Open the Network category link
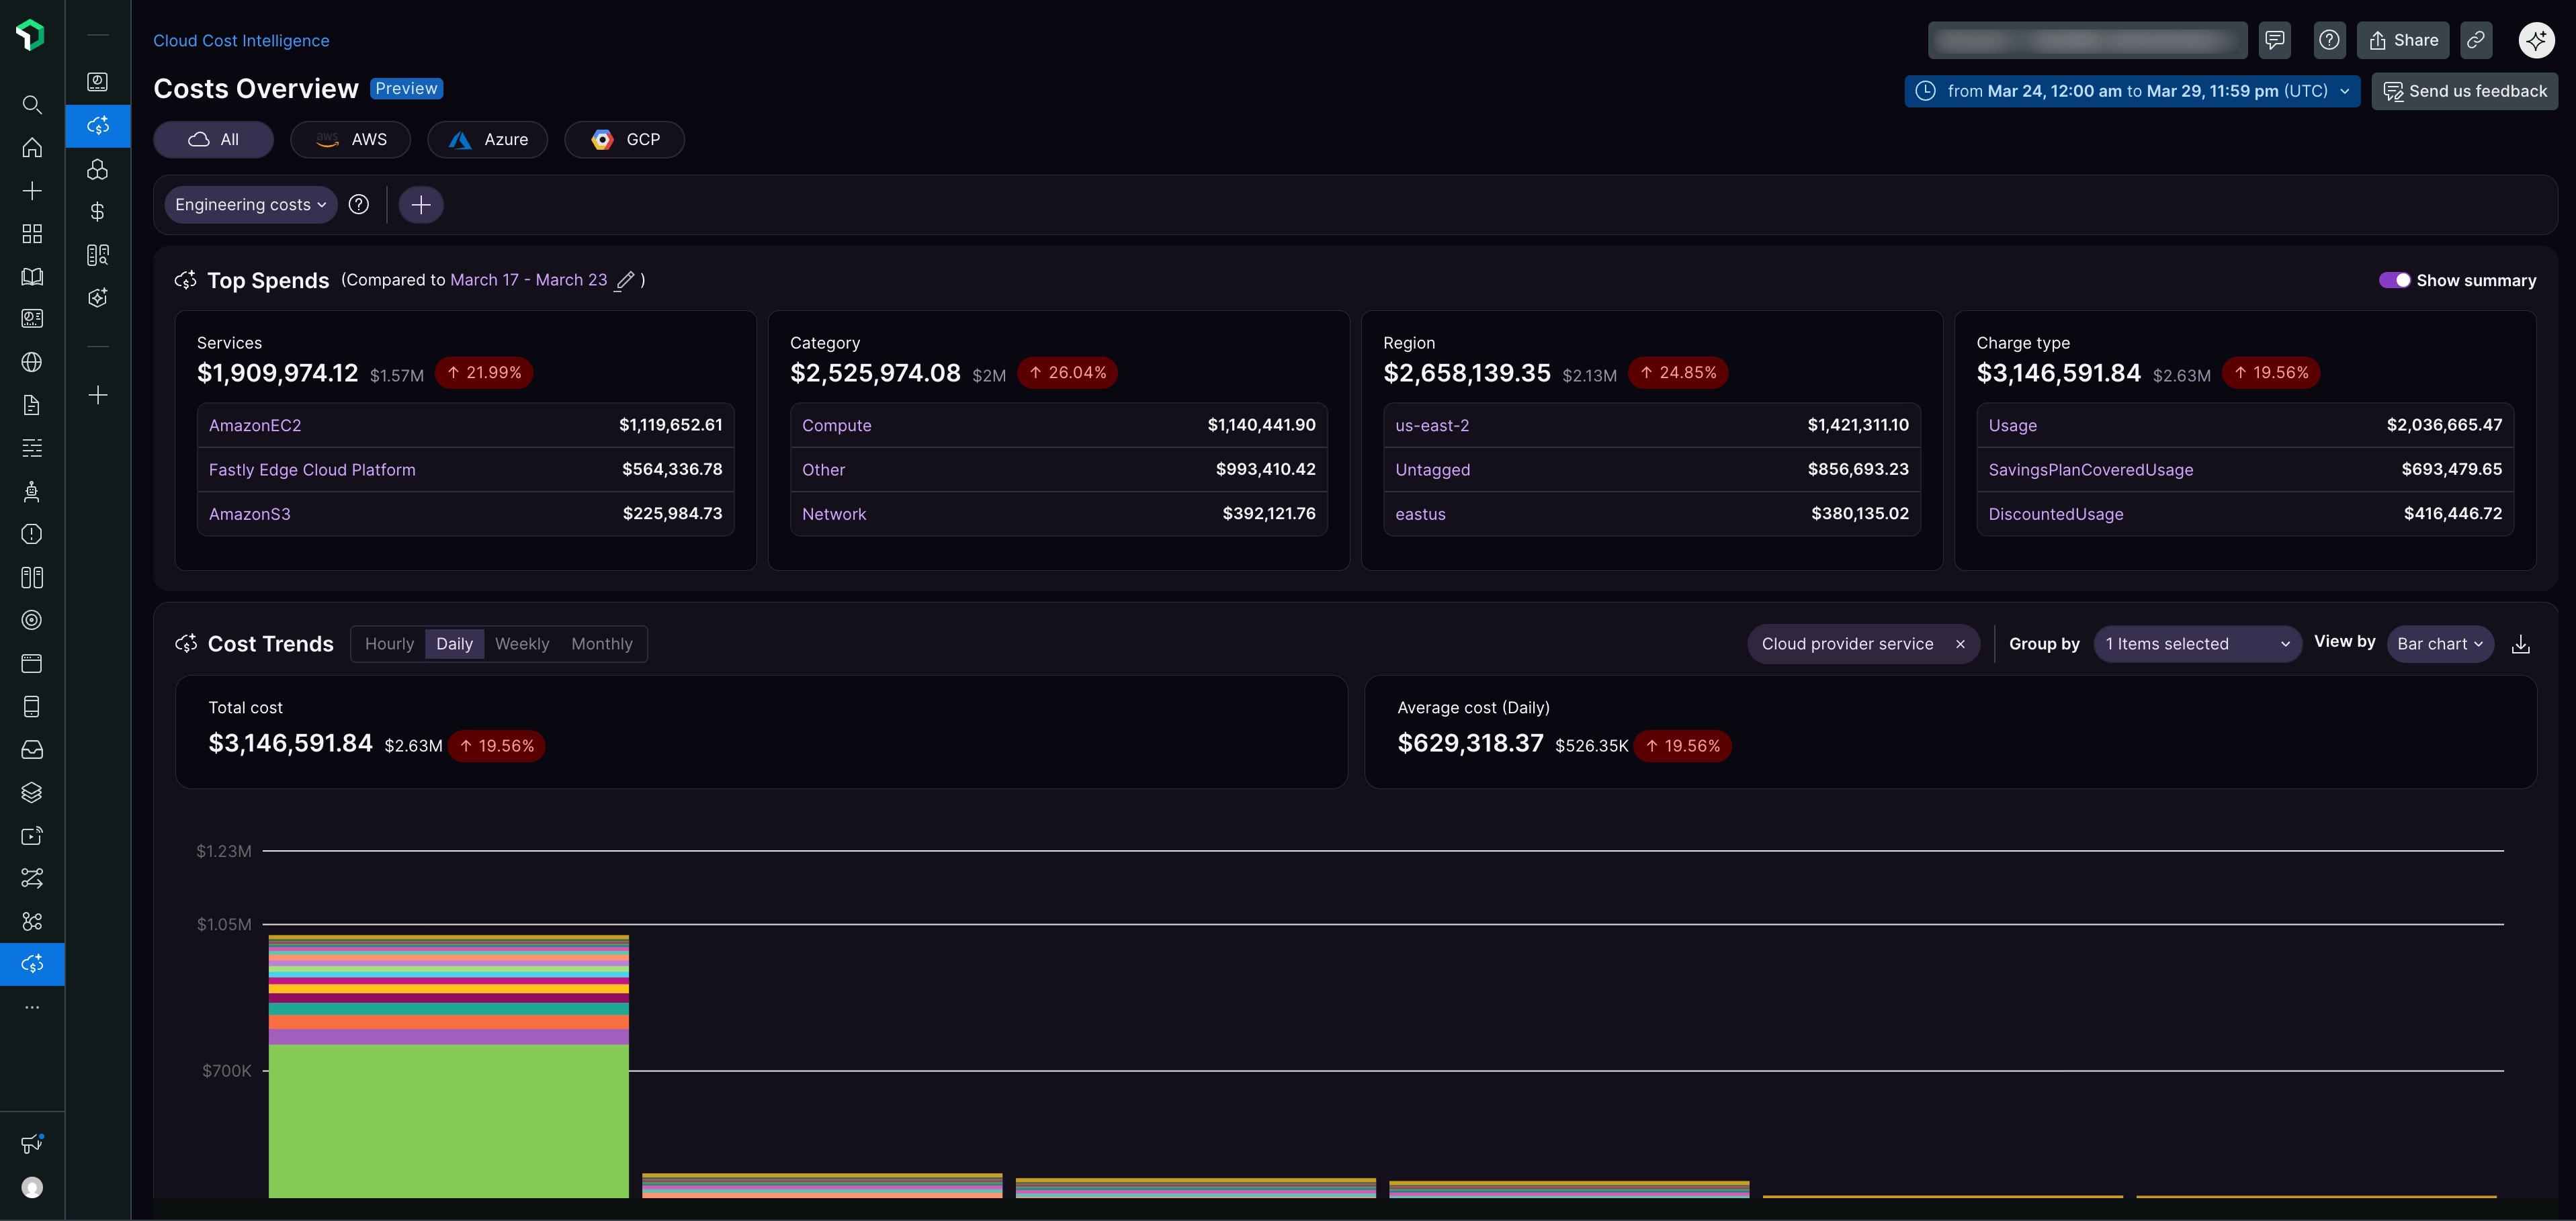 point(834,514)
